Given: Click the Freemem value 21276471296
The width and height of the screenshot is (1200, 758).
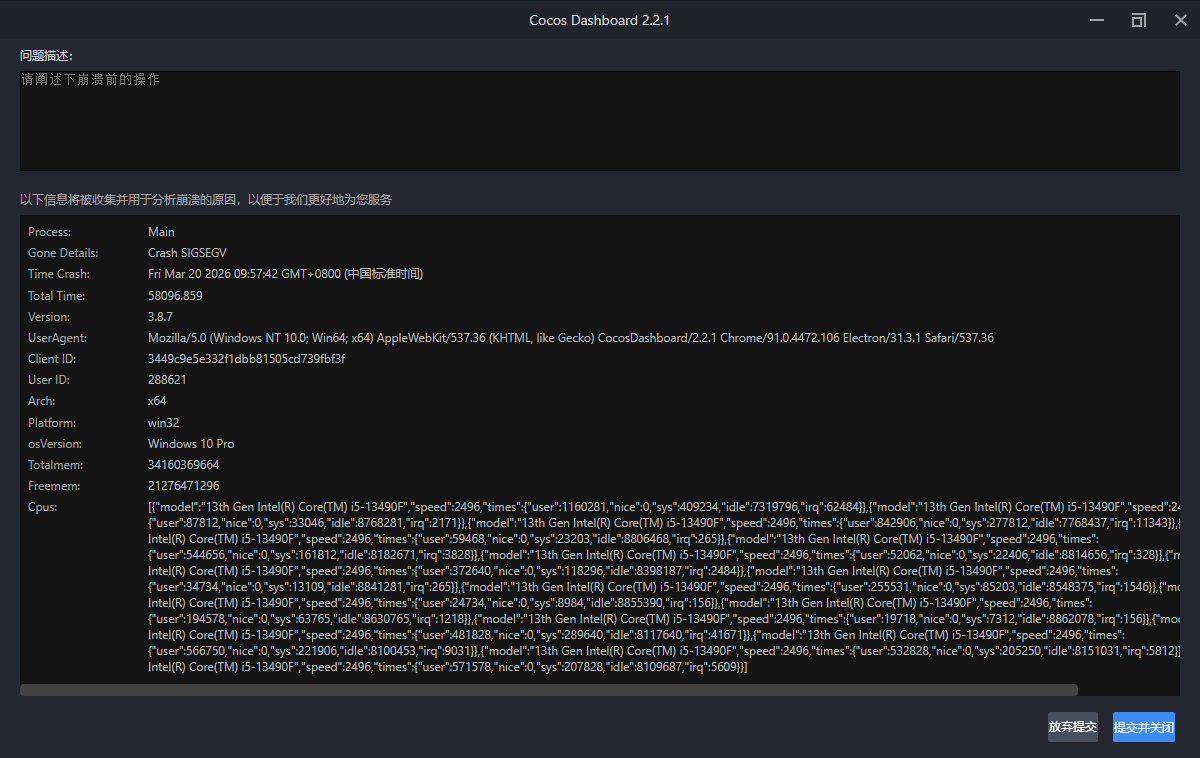Looking at the screenshot, I should pos(184,486).
